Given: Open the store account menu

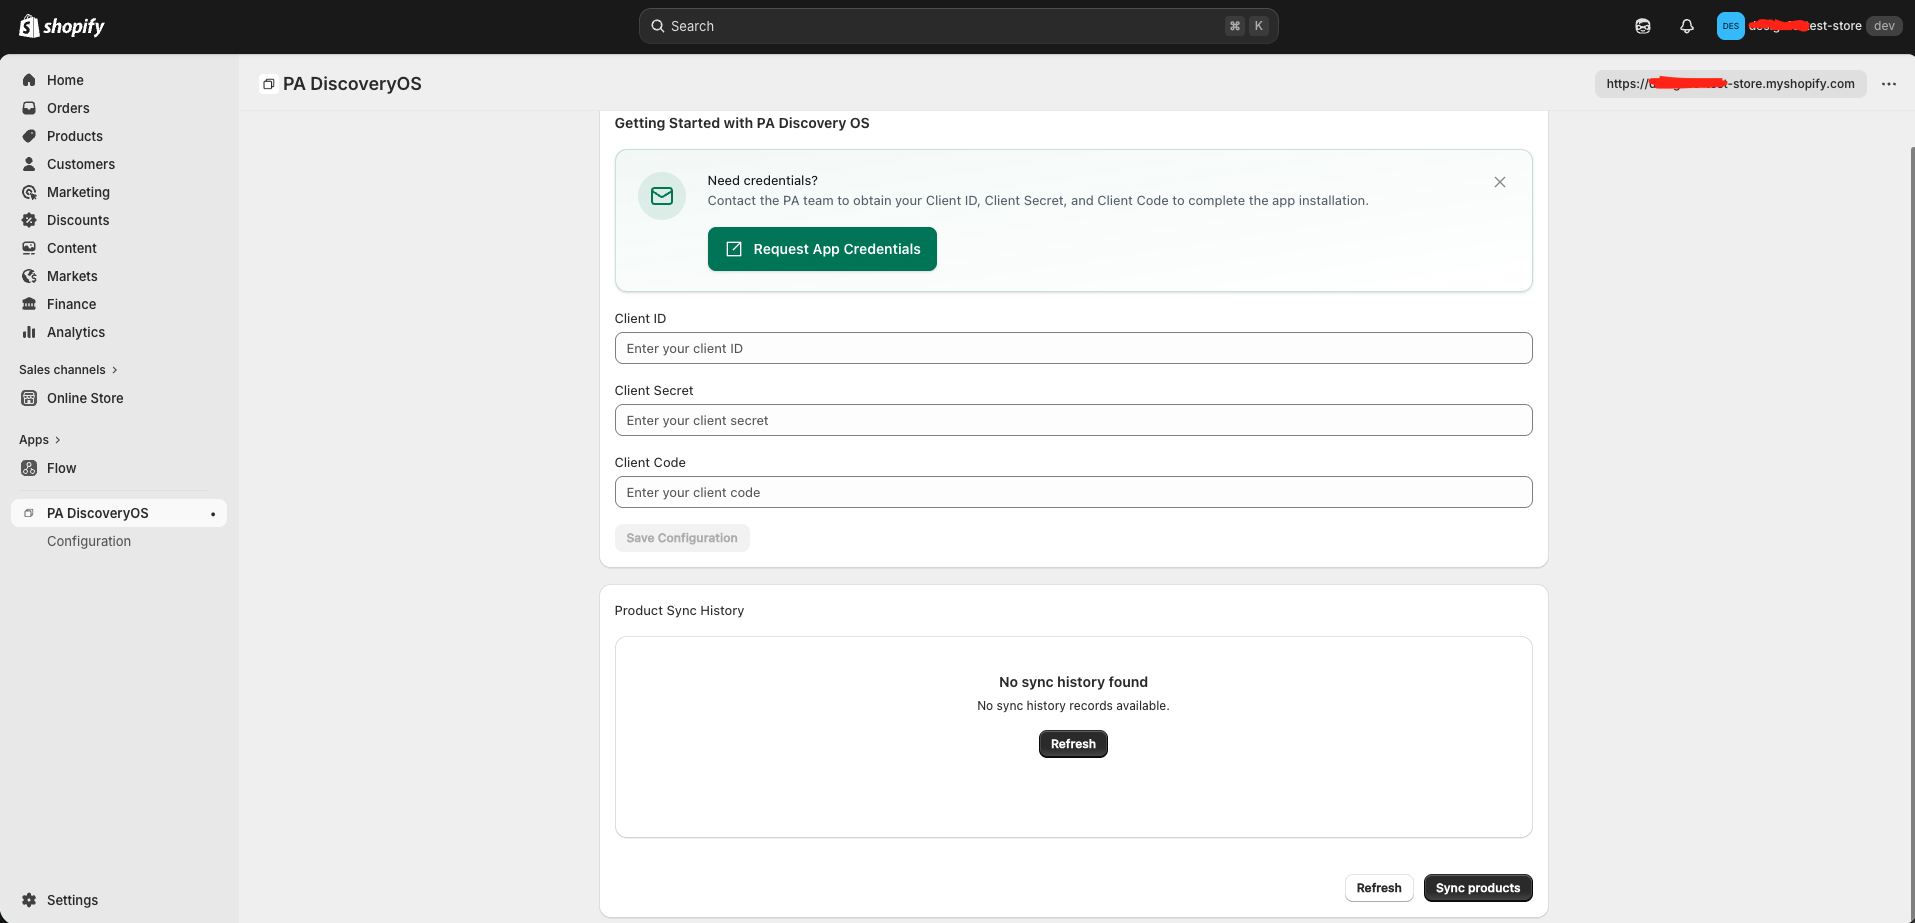Looking at the screenshot, I should [1807, 26].
